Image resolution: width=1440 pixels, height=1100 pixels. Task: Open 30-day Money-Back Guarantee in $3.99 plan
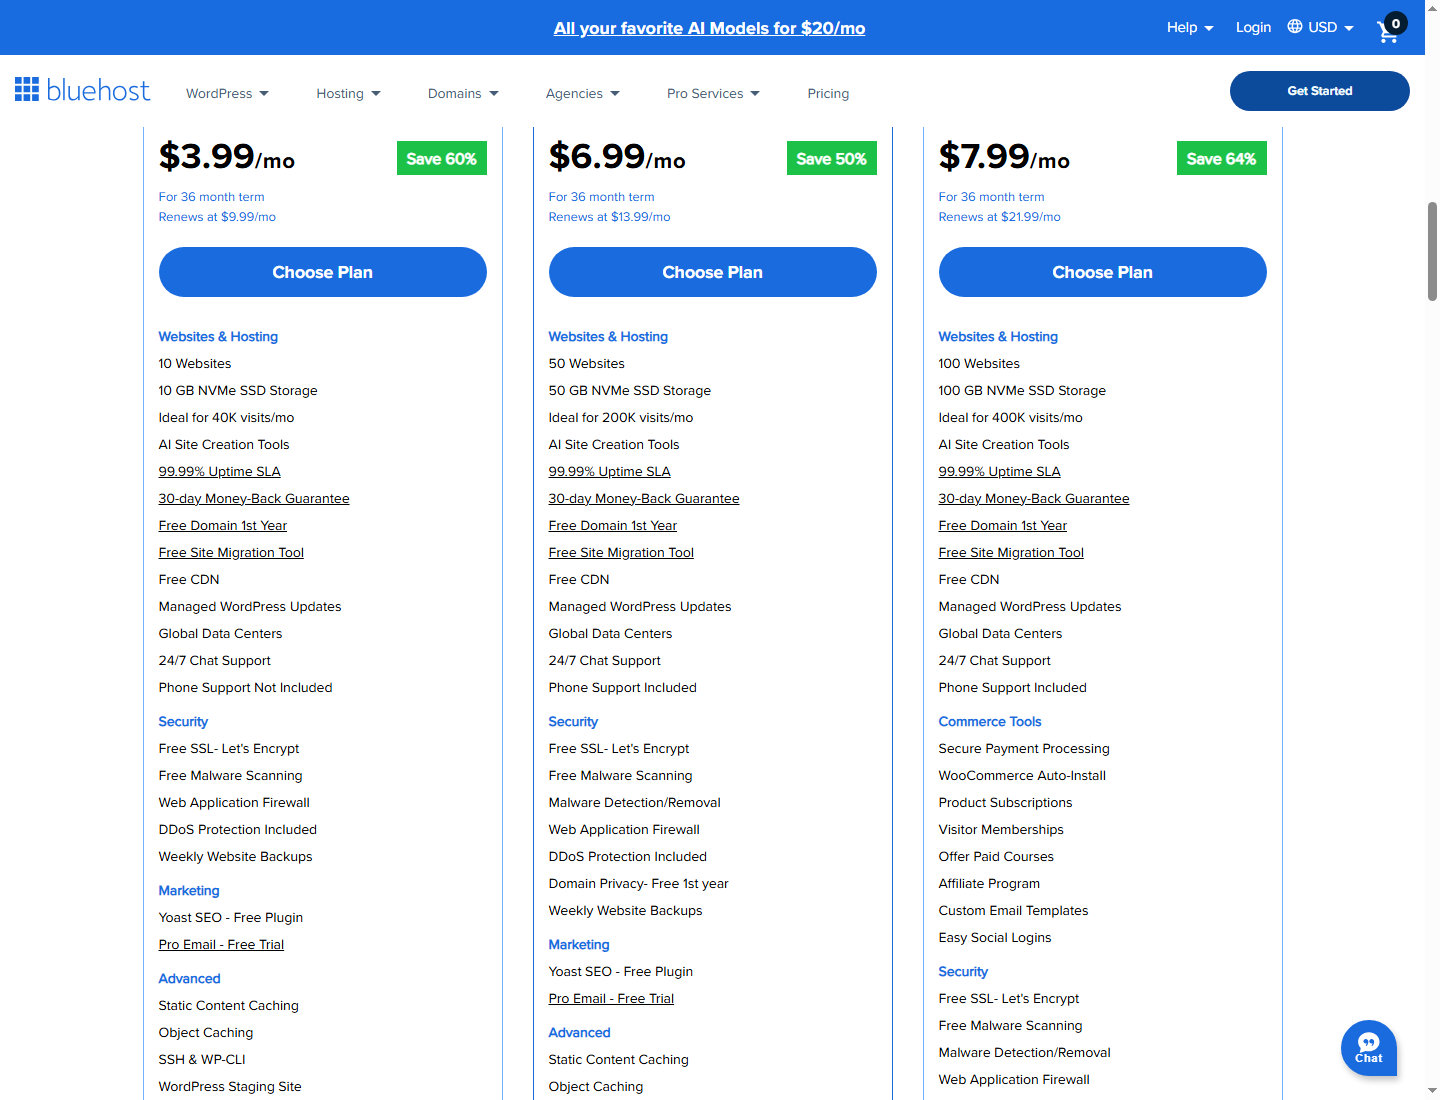coord(254,498)
